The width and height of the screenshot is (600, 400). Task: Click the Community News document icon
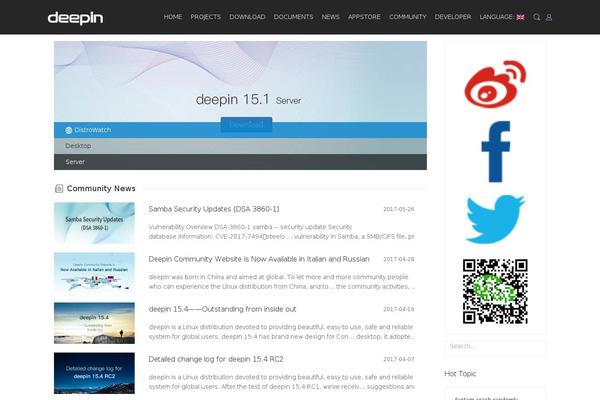tap(59, 188)
